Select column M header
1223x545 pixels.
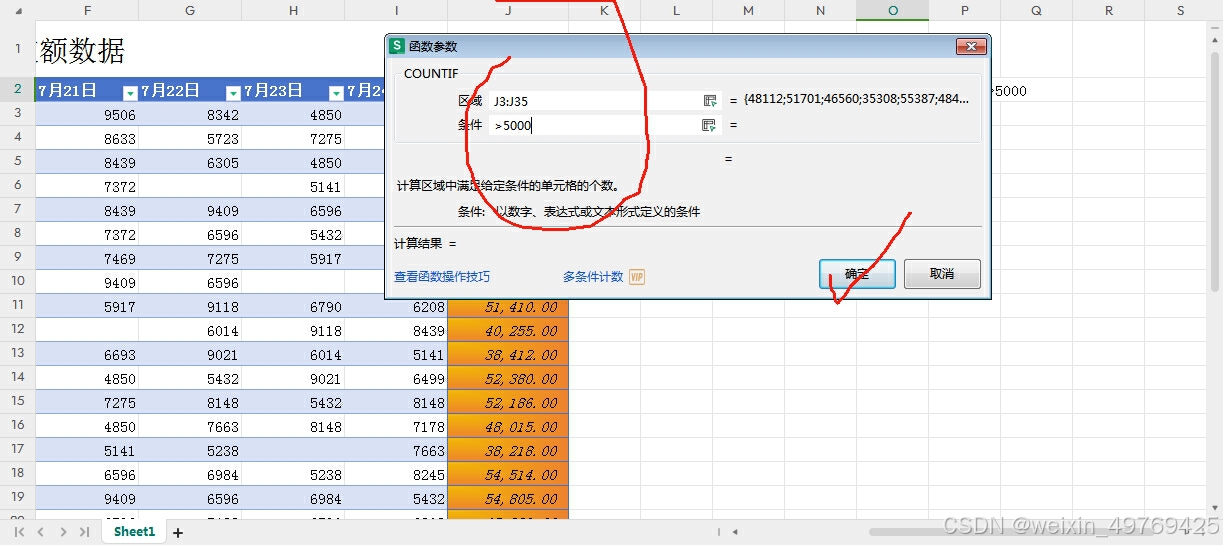749,10
